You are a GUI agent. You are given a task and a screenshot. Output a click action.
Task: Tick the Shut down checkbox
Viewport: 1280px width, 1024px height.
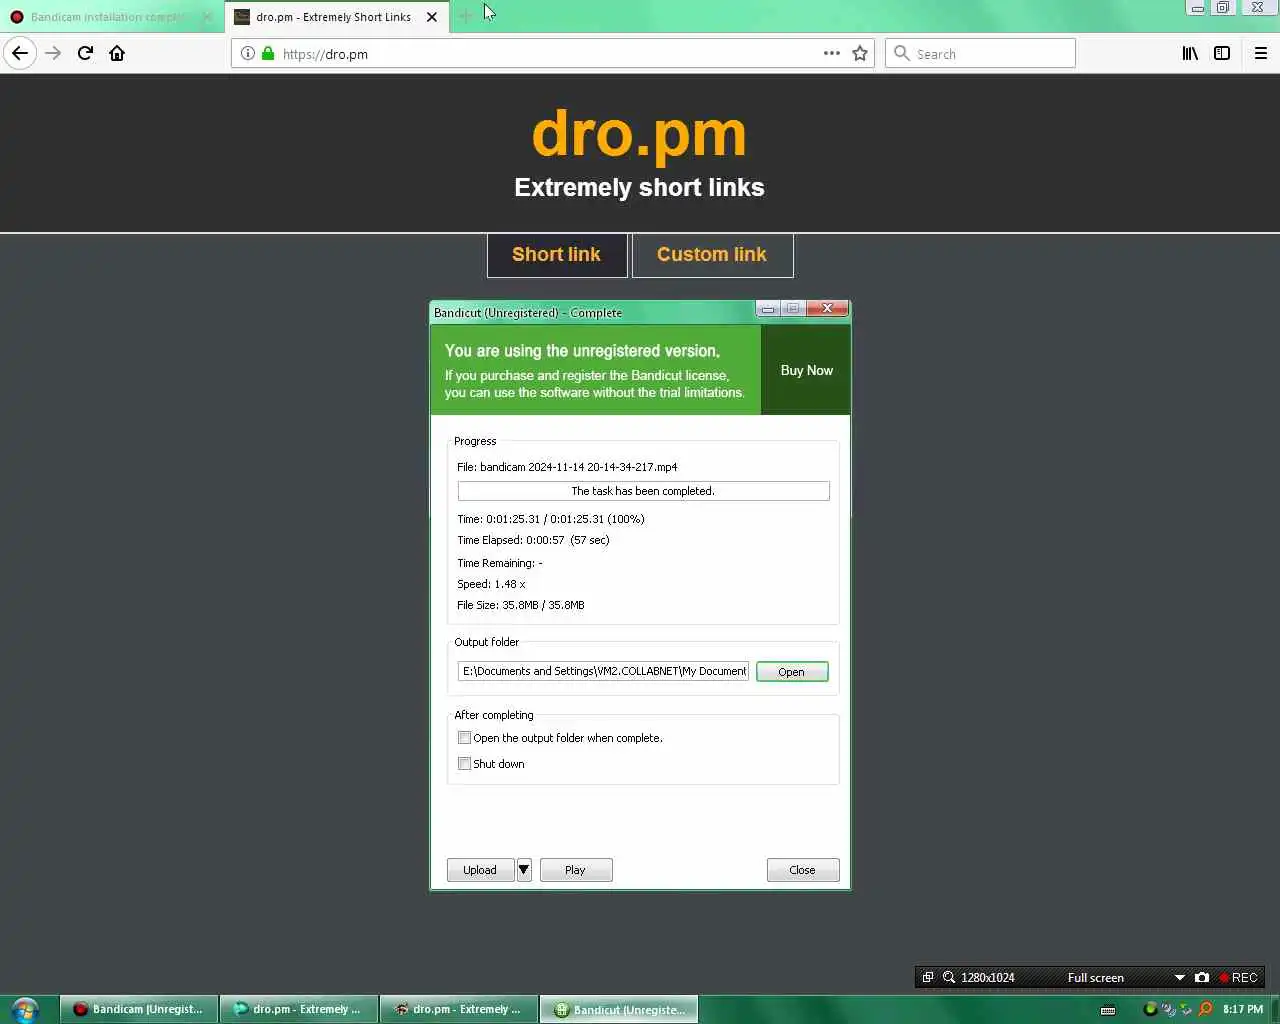click(464, 764)
